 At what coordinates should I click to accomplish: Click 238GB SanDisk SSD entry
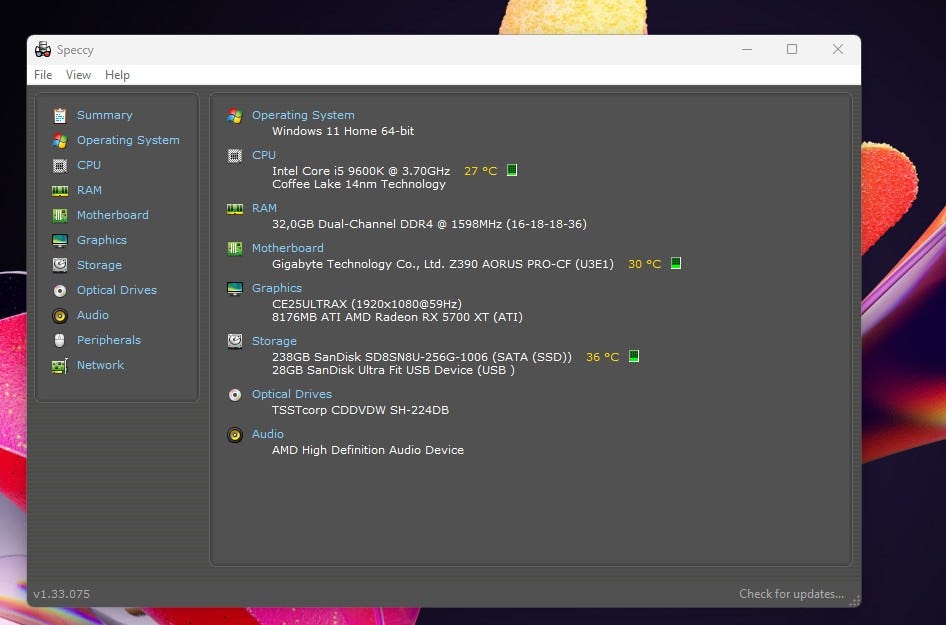(x=422, y=357)
